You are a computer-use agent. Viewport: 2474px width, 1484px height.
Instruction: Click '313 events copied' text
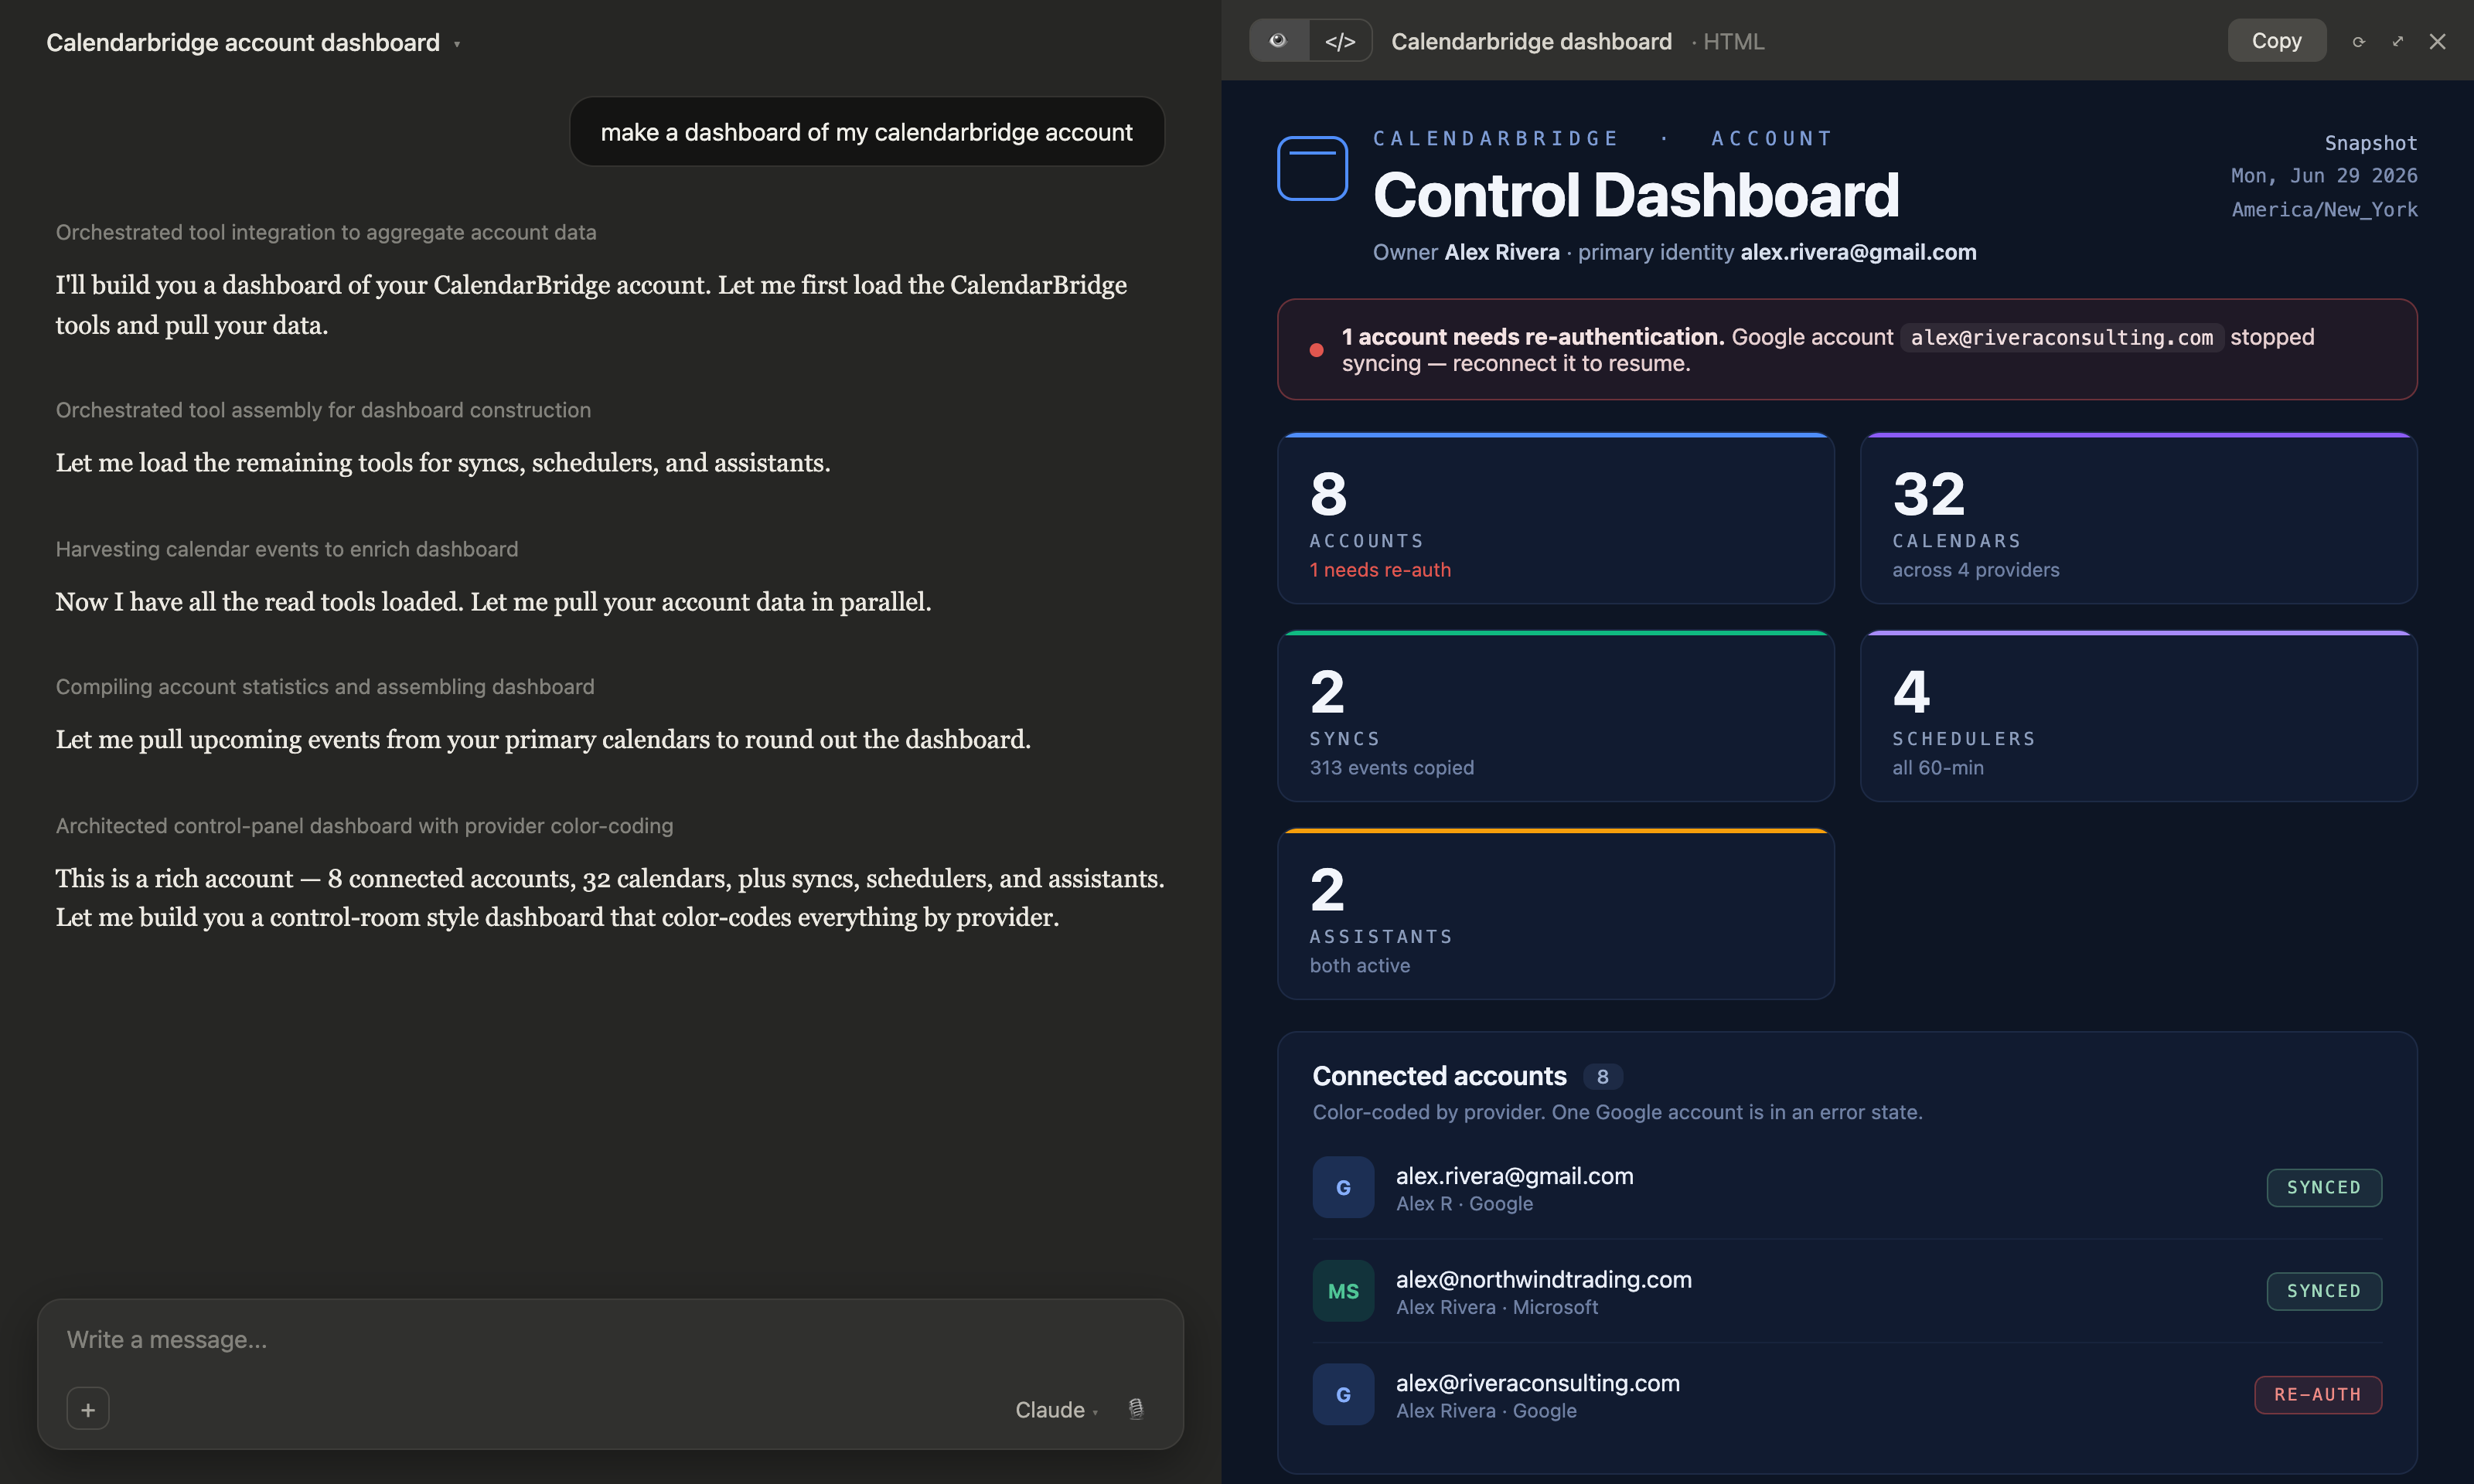pyautogui.click(x=1392, y=768)
